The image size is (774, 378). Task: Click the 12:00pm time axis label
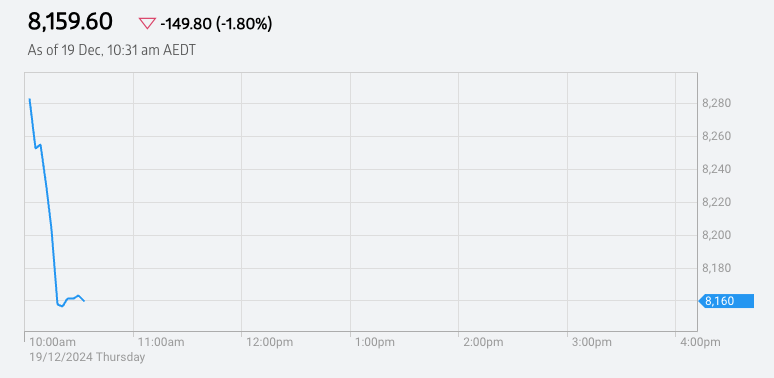tap(270, 342)
